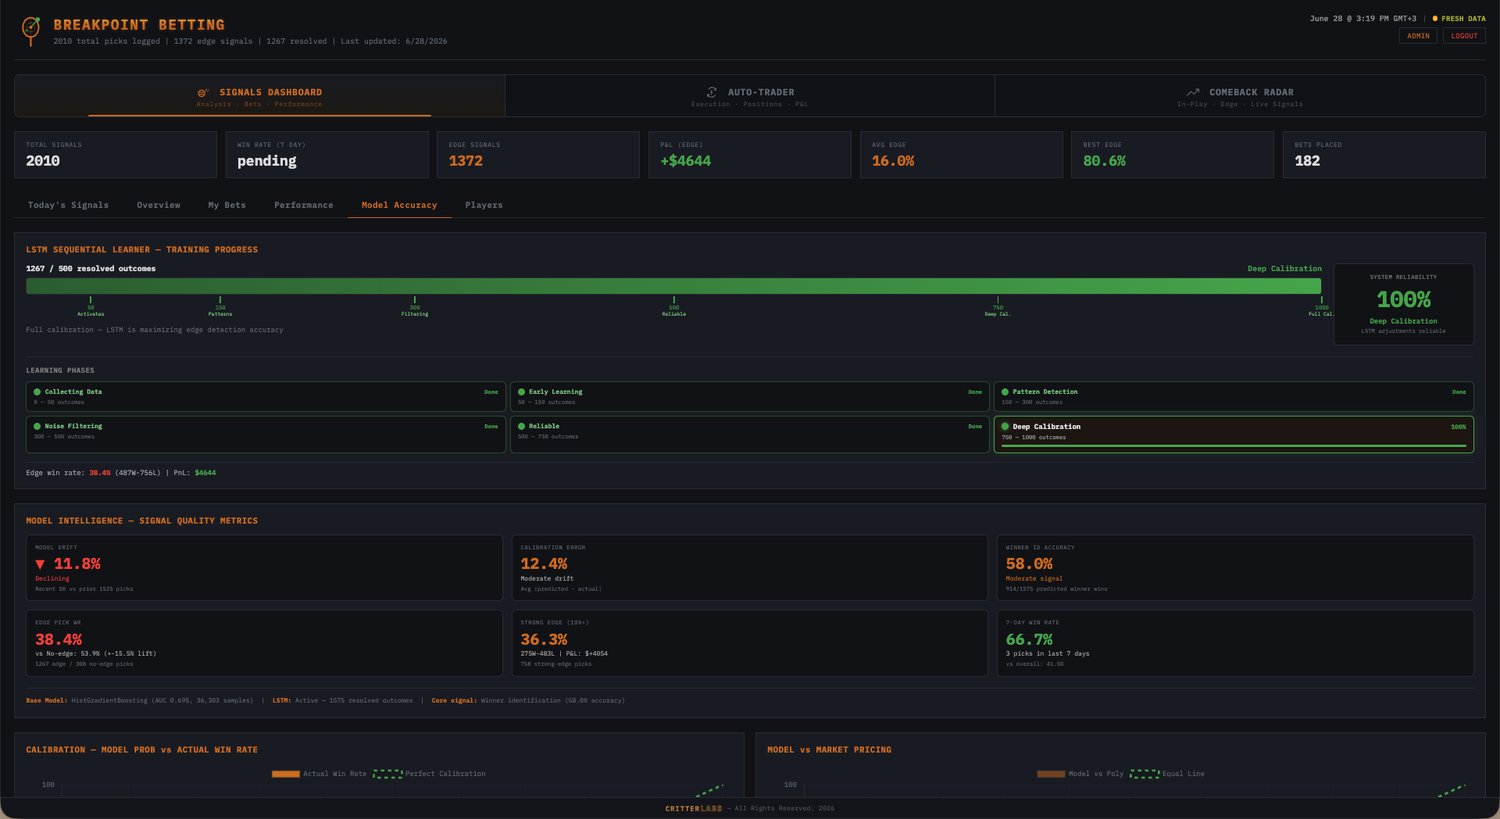1500x819 pixels.
Task: Open the Signals Dashboard section
Action: 260,96
